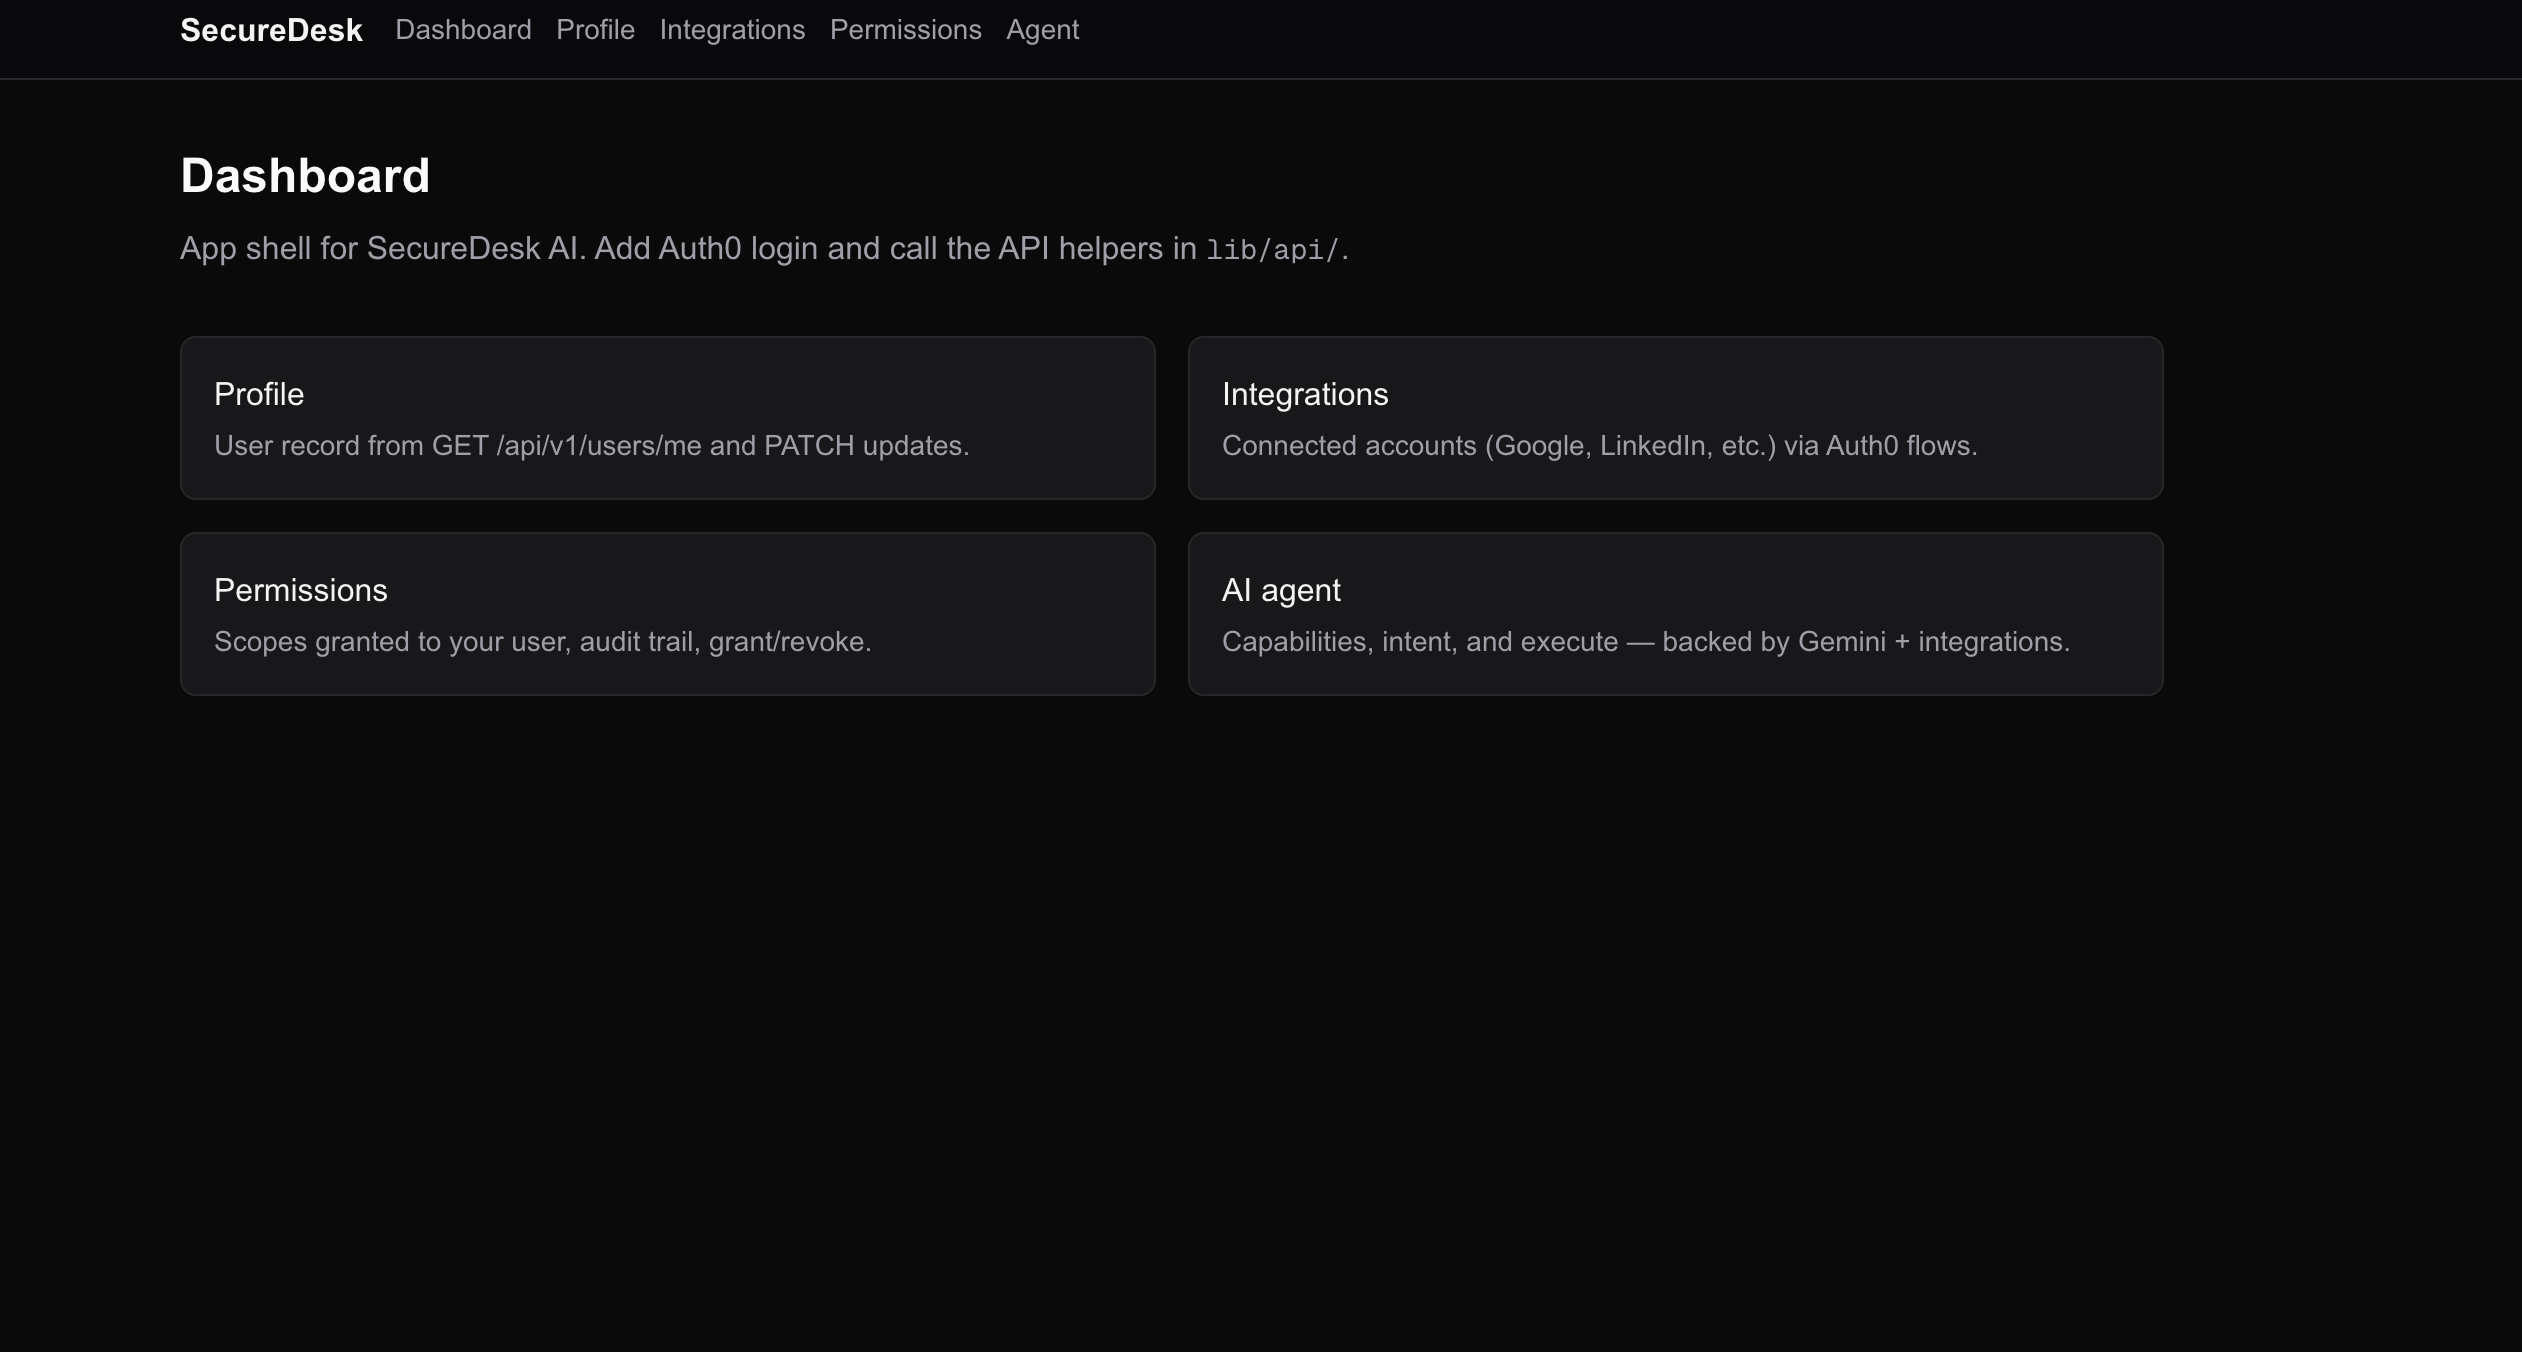Go to Profile in the navigation bar
Screen dimensions: 2522x1352
[595, 30]
